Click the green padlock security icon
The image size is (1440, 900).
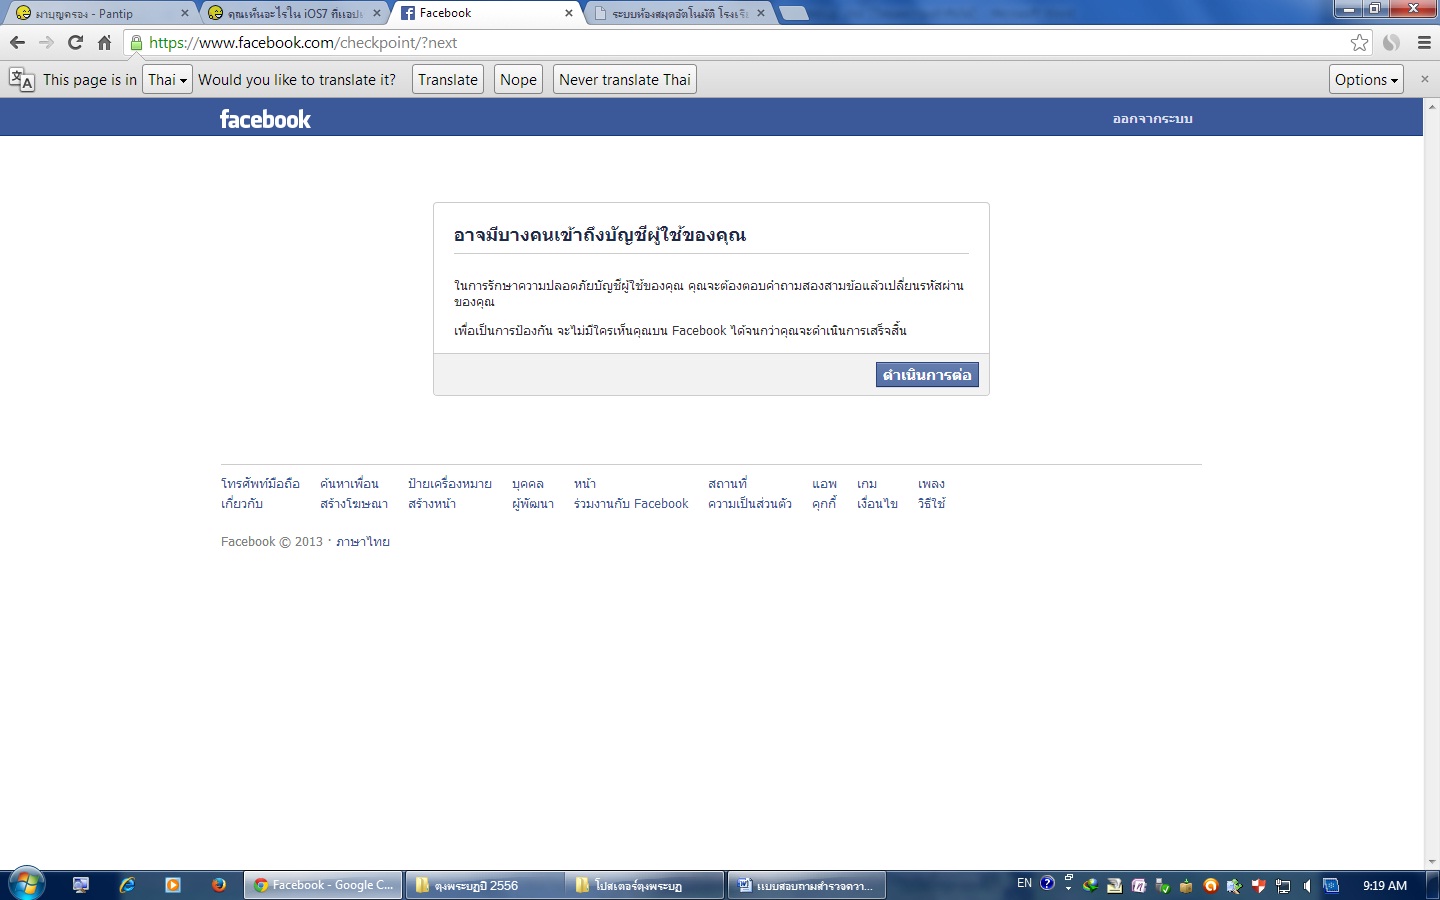pos(137,43)
